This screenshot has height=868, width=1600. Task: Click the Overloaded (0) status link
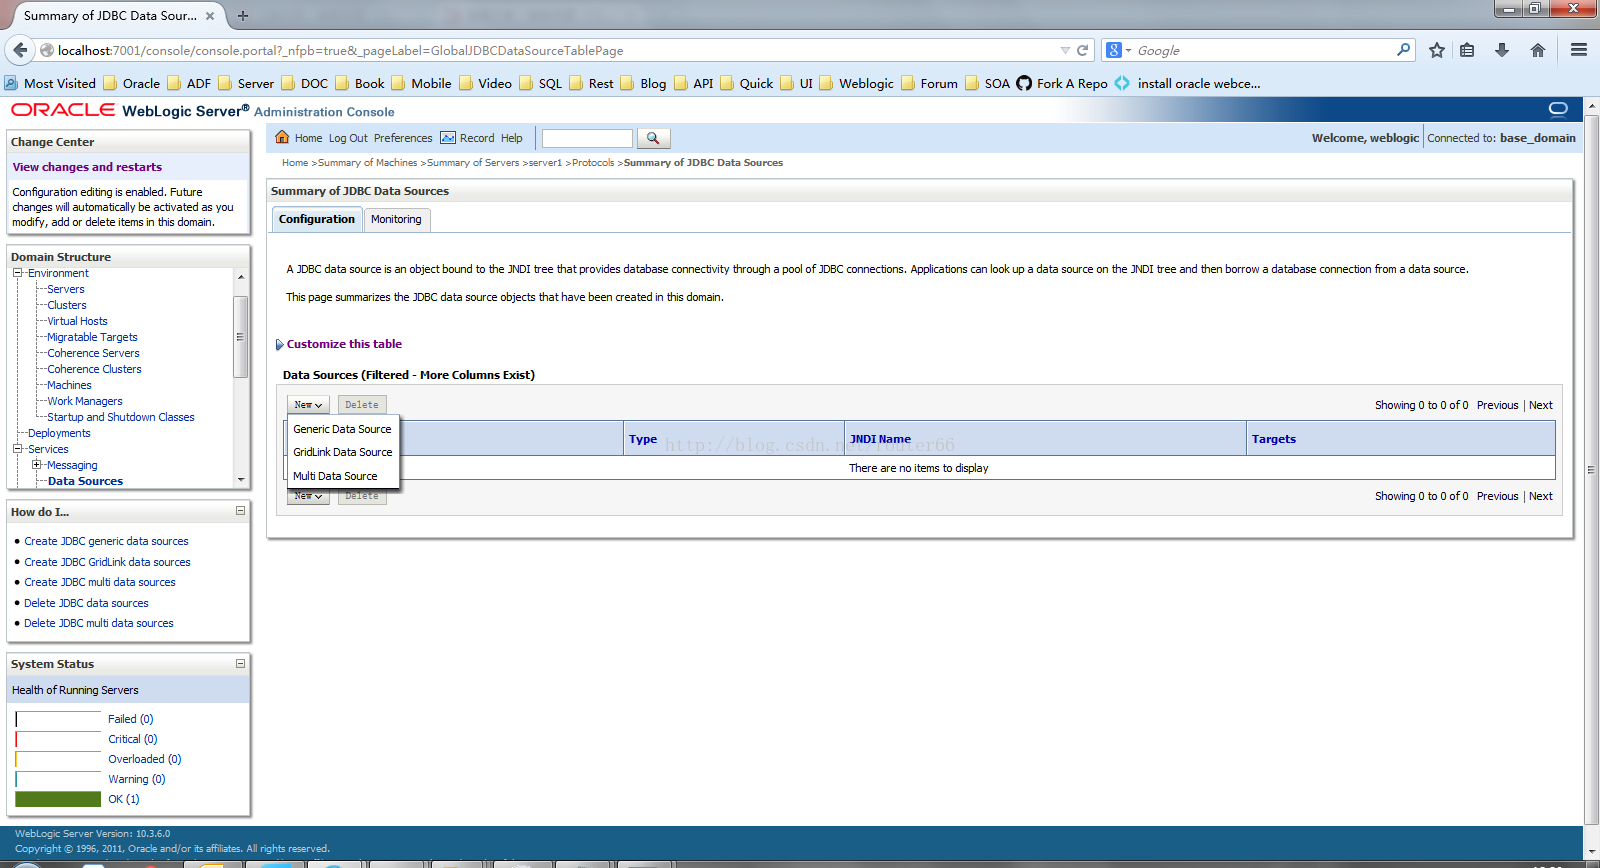pyautogui.click(x=145, y=759)
